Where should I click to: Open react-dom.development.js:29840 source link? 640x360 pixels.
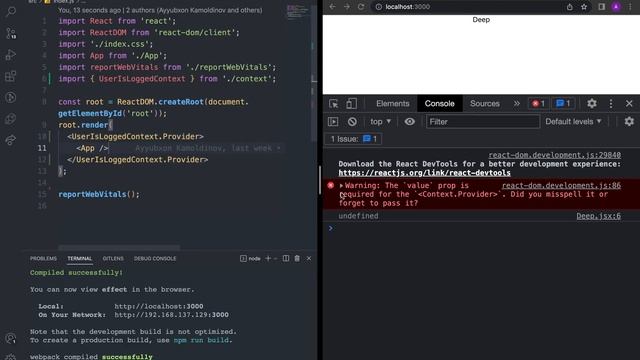click(x=555, y=155)
